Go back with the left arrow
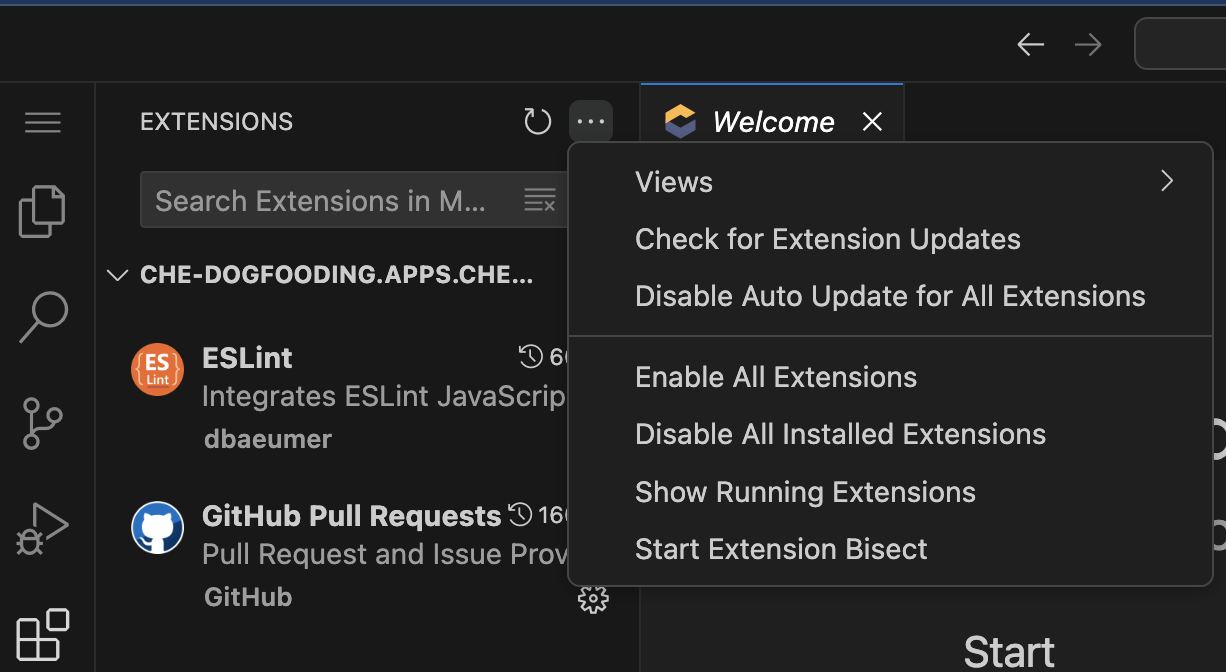This screenshot has height=672, width=1226. [1030, 44]
